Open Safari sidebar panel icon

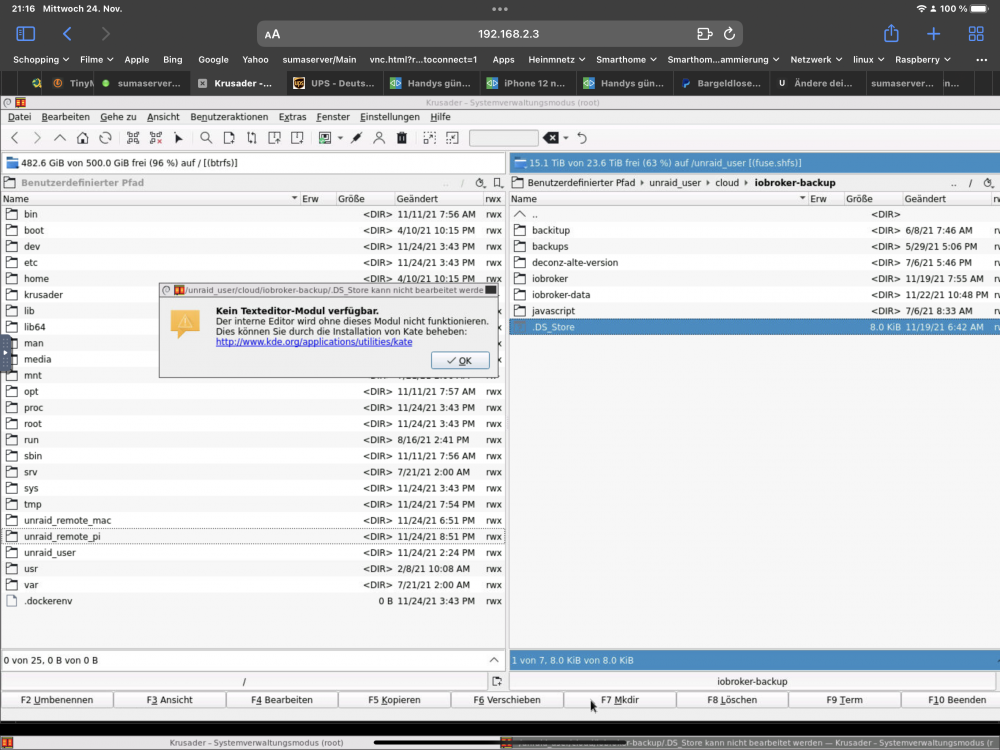tap(26, 34)
